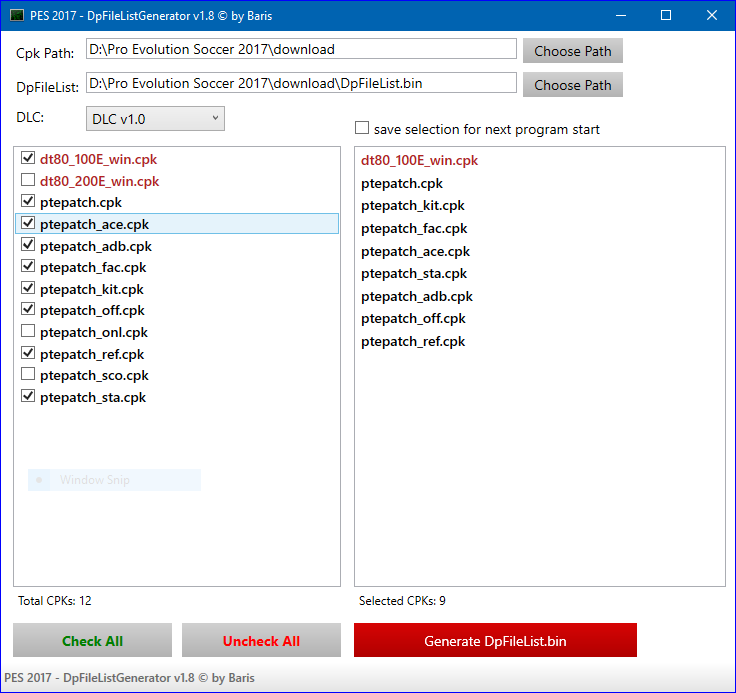The height and width of the screenshot is (693, 736).
Task: Uncheck the ptepatch_off.cpk checkbox
Action: pos(28,309)
